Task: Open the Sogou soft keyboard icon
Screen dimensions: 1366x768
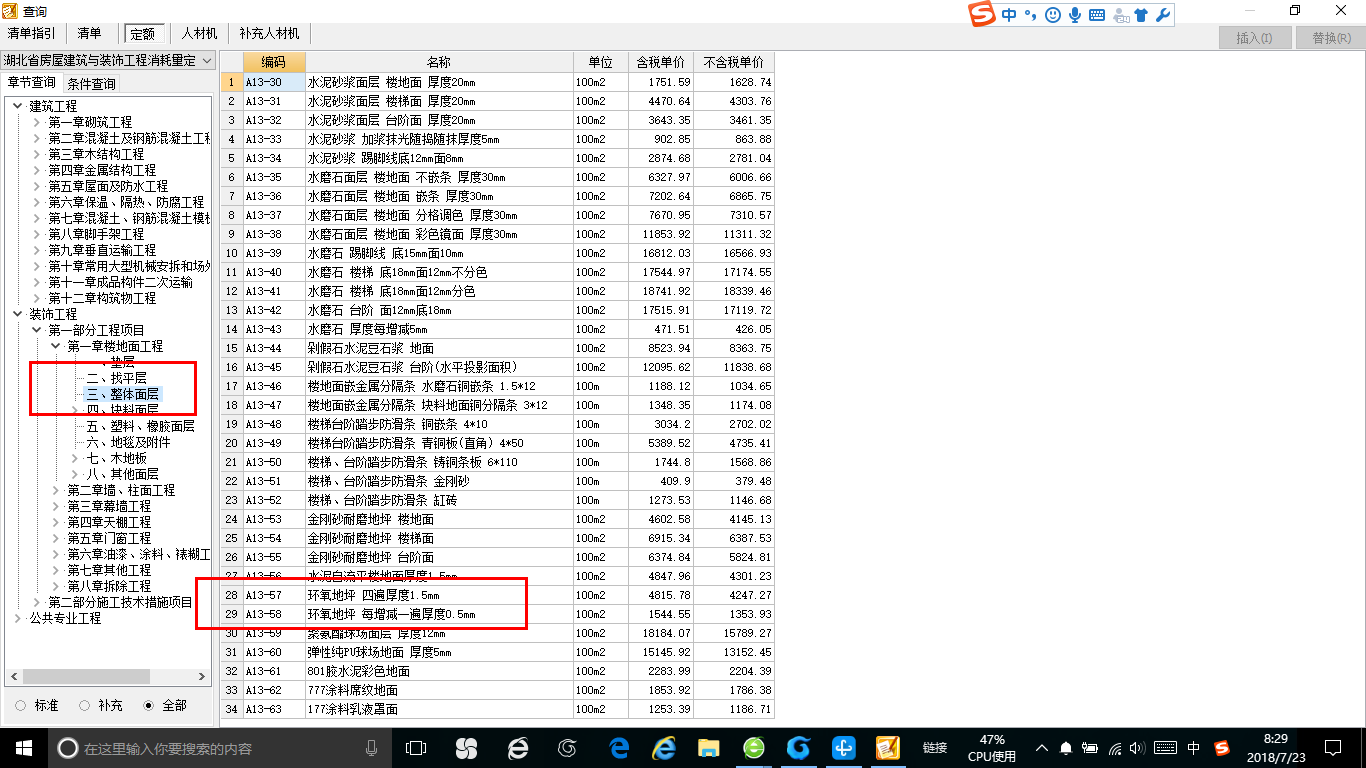Action: 1097,15
